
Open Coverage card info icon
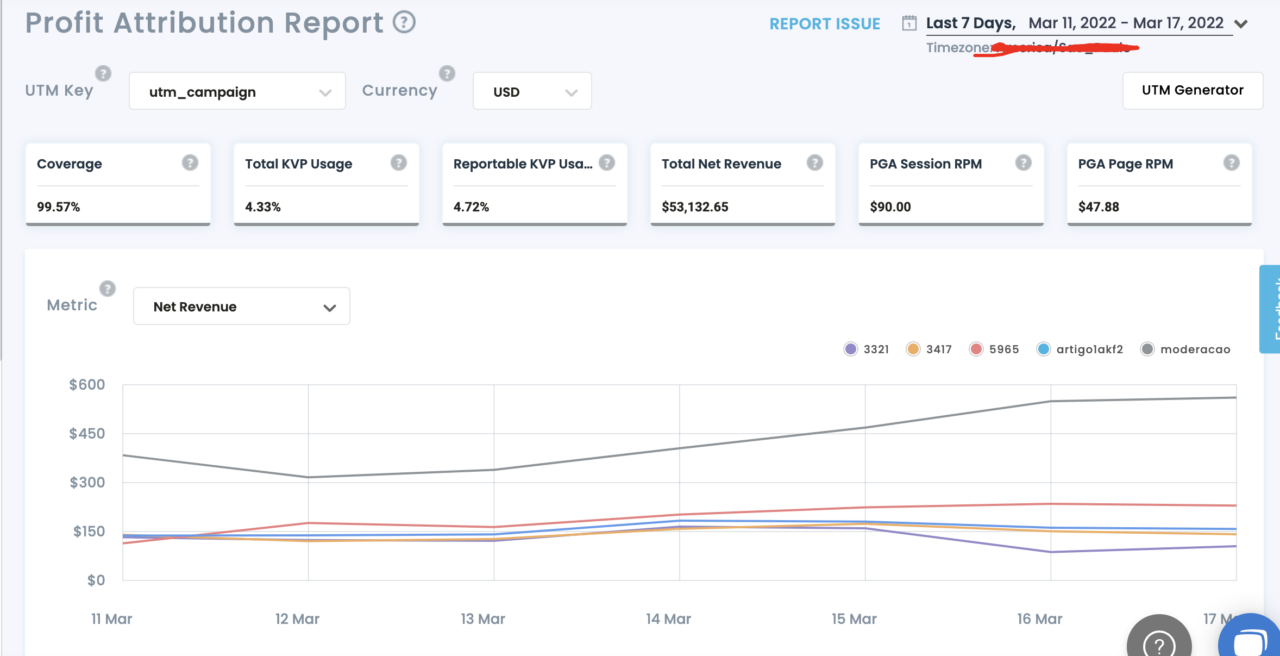click(x=190, y=163)
